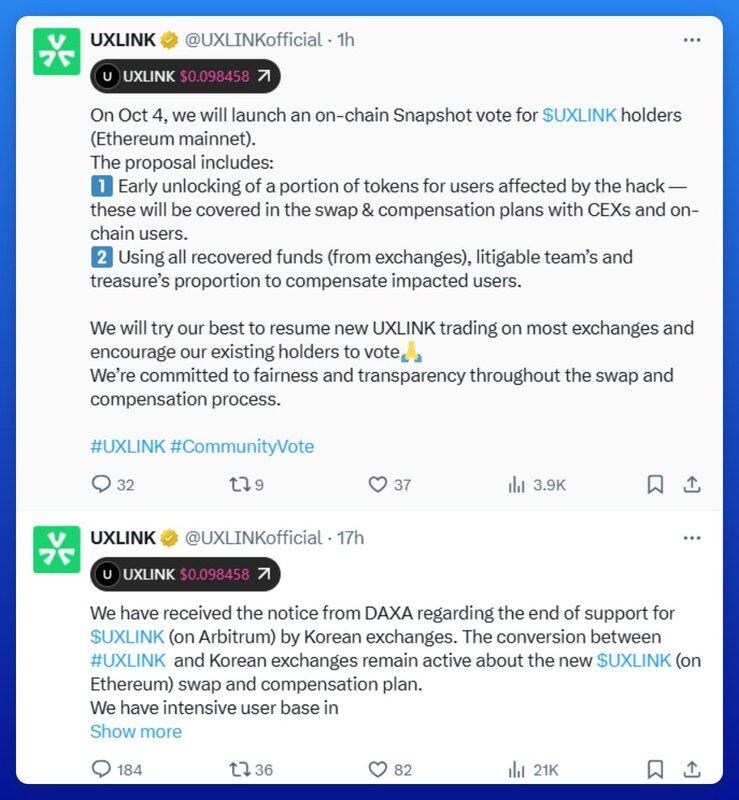This screenshot has width=739, height=800.
Task: Open the #UXLINK hashtag in first tweet
Action: (x=127, y=446)
